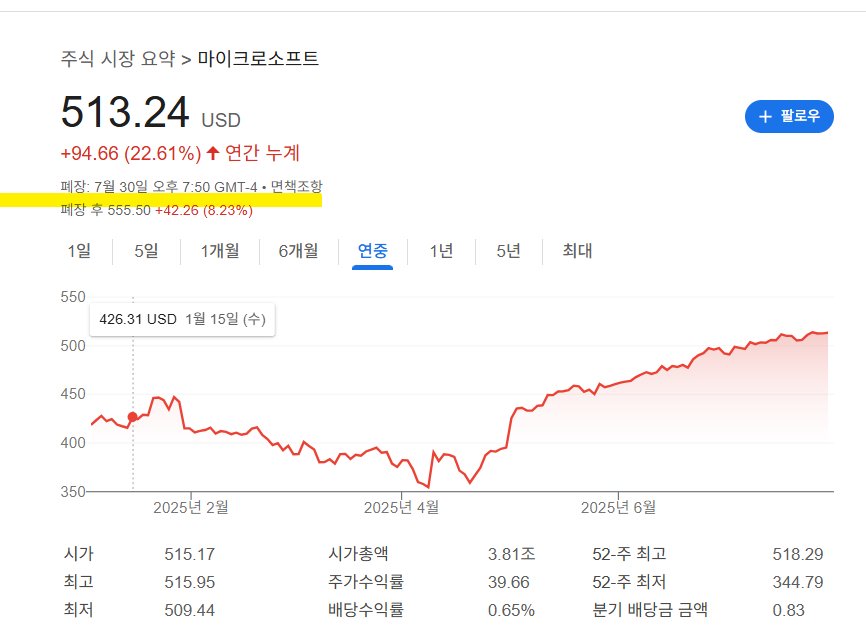
Task: Click the 426.31 USD chart tooltip
Action: click(182, 319)
